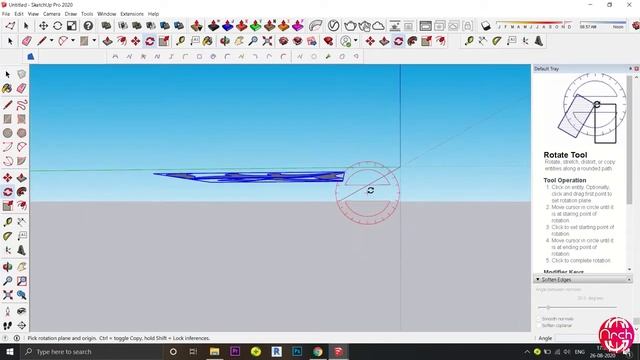Click ENG language indicator in tray
This screenshot has width=640, height=360.
(x=580, y=352)
